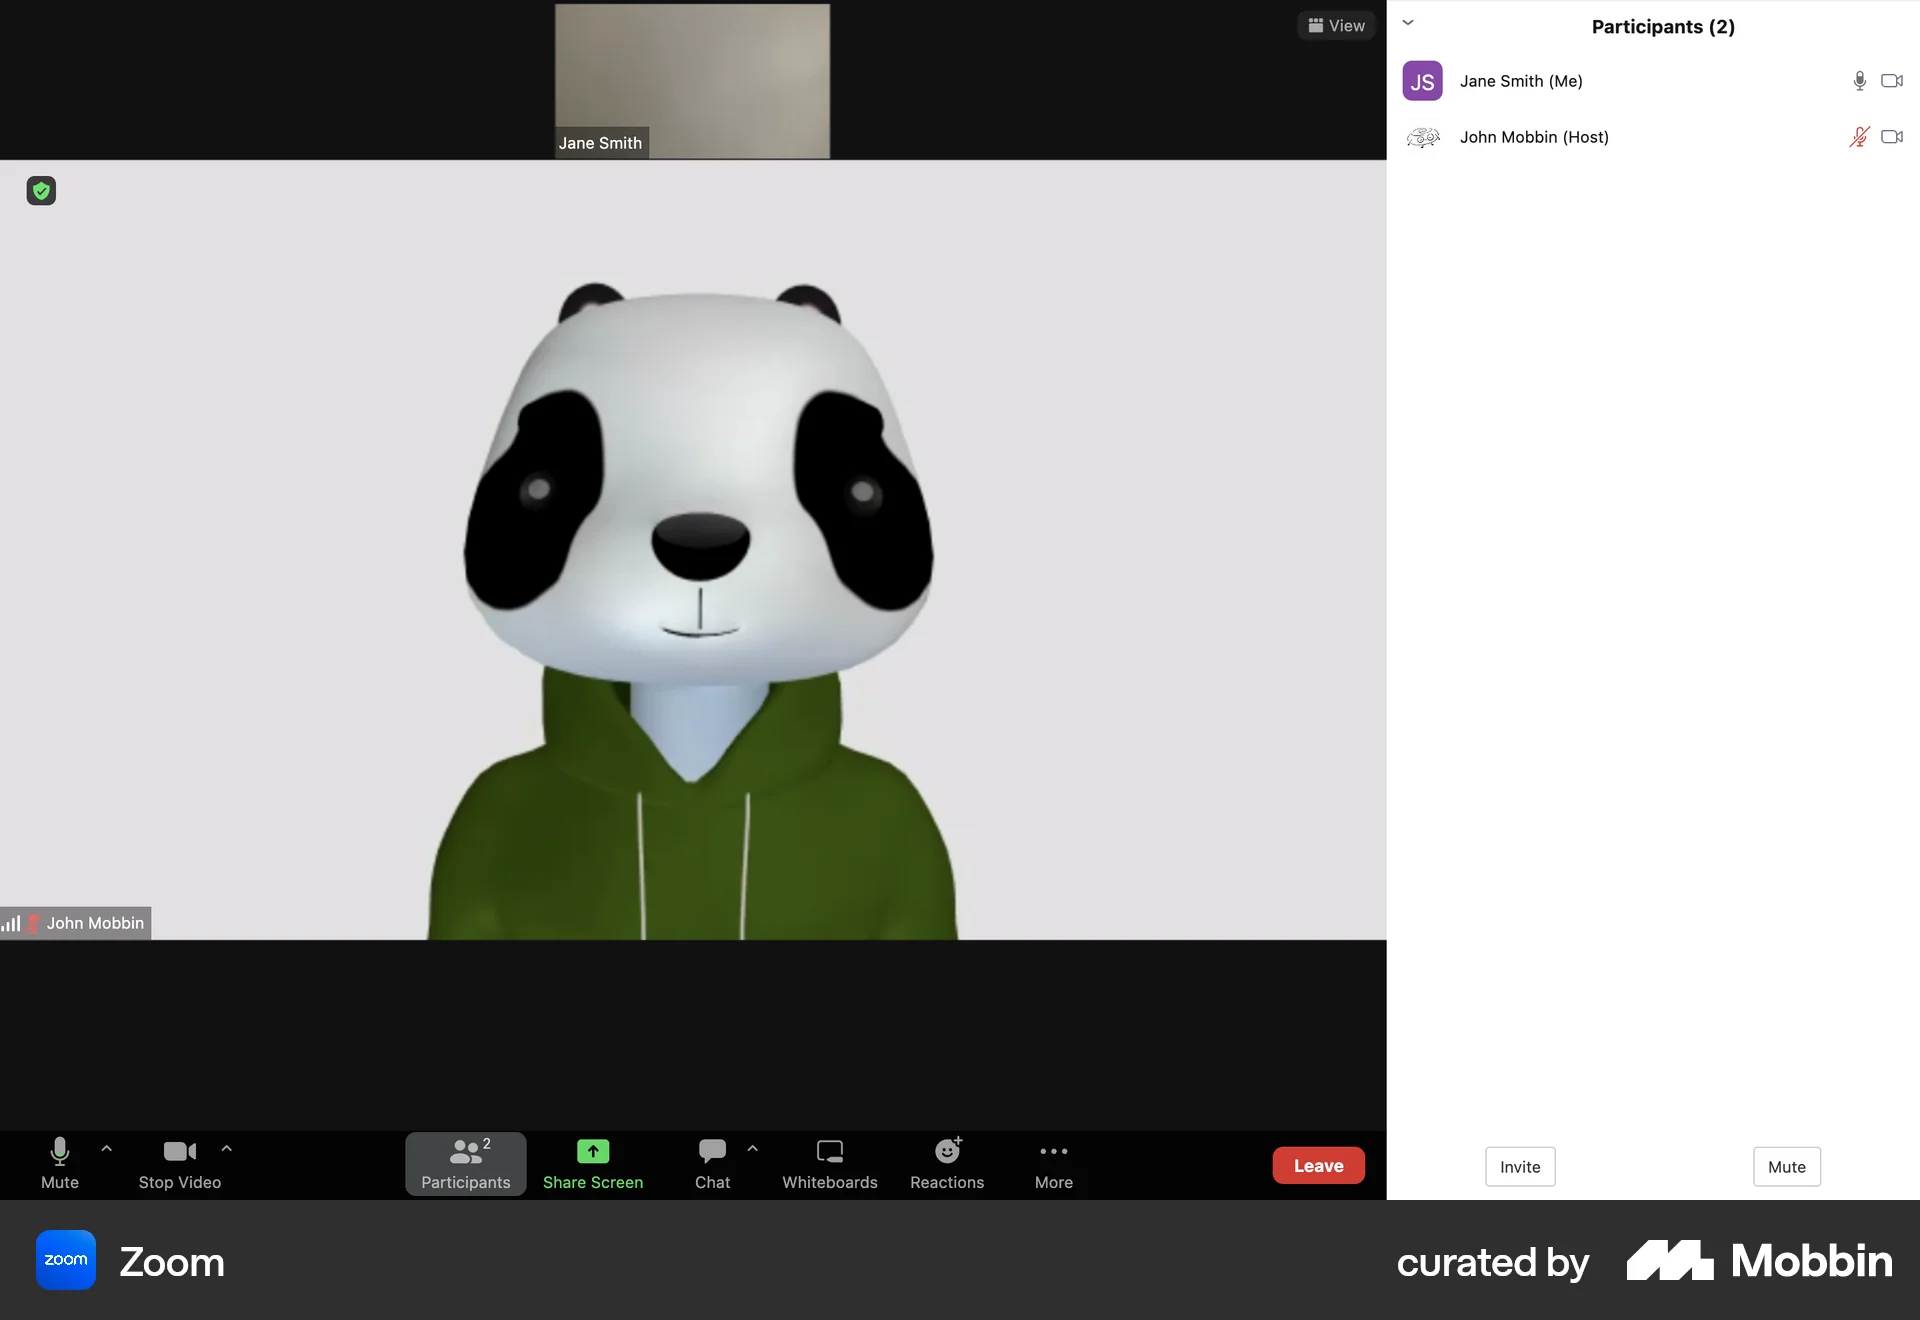Open the View menu

[x=1336, y=25]
